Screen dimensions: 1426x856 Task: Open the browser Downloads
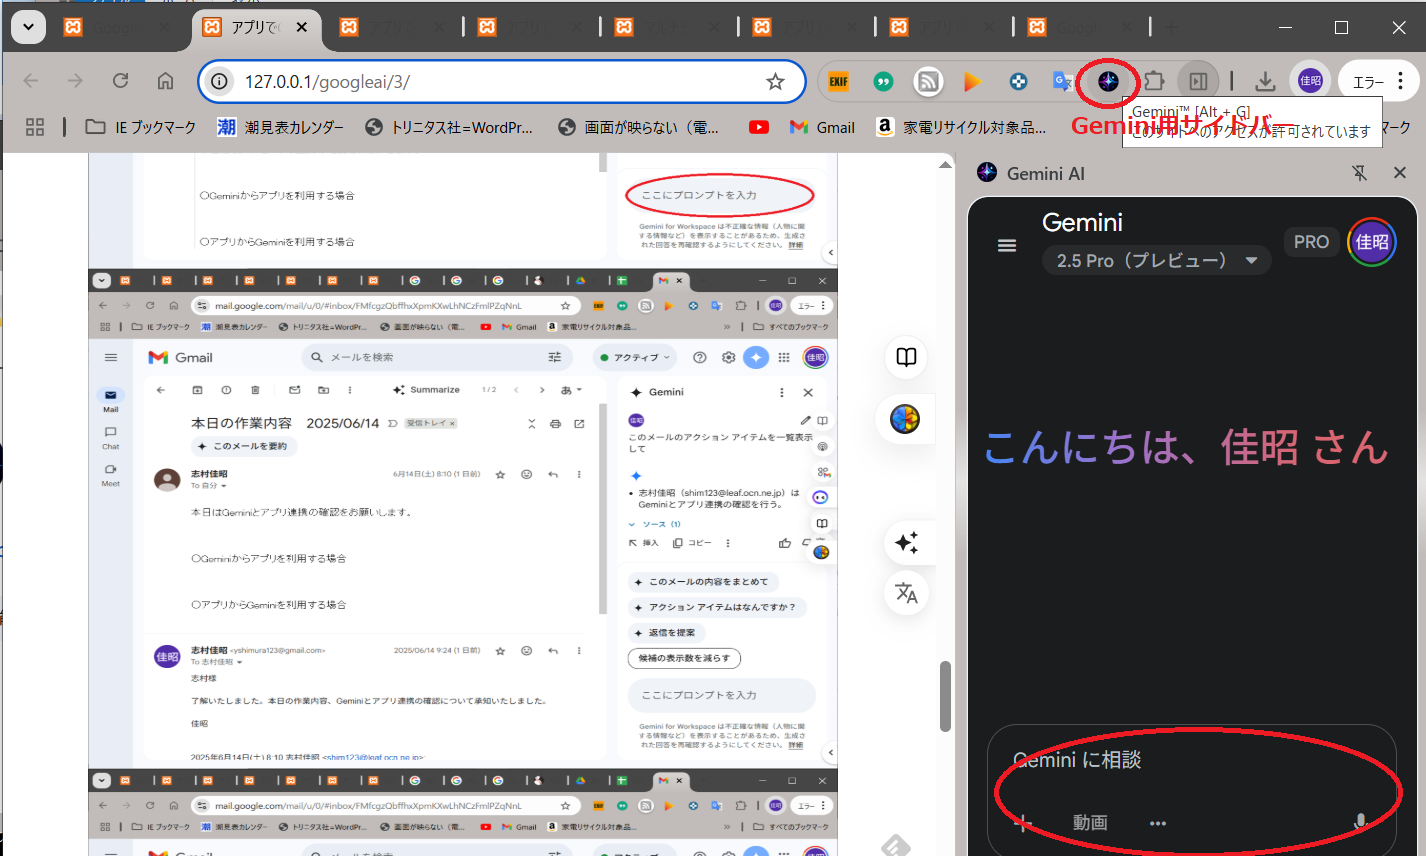coord(1265,82)
